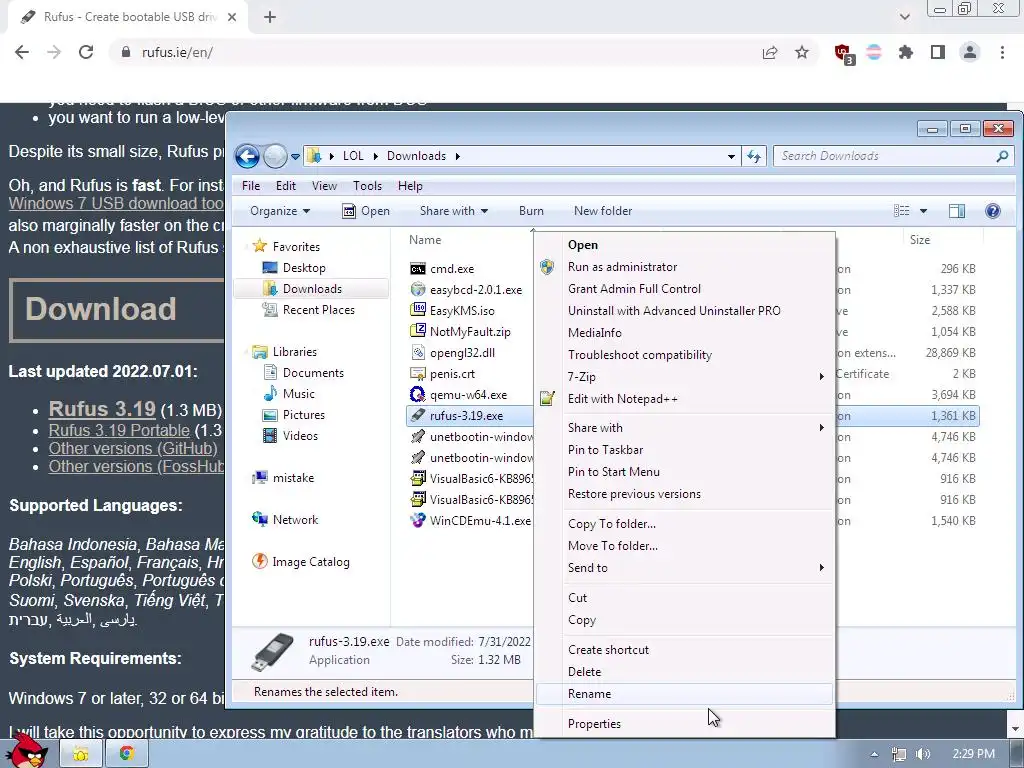Image resolution: width=1024 pixels, height=768 pixels.
Task: Click the mistake computer icon in navigation pane
Action: [x=260, y=477]
